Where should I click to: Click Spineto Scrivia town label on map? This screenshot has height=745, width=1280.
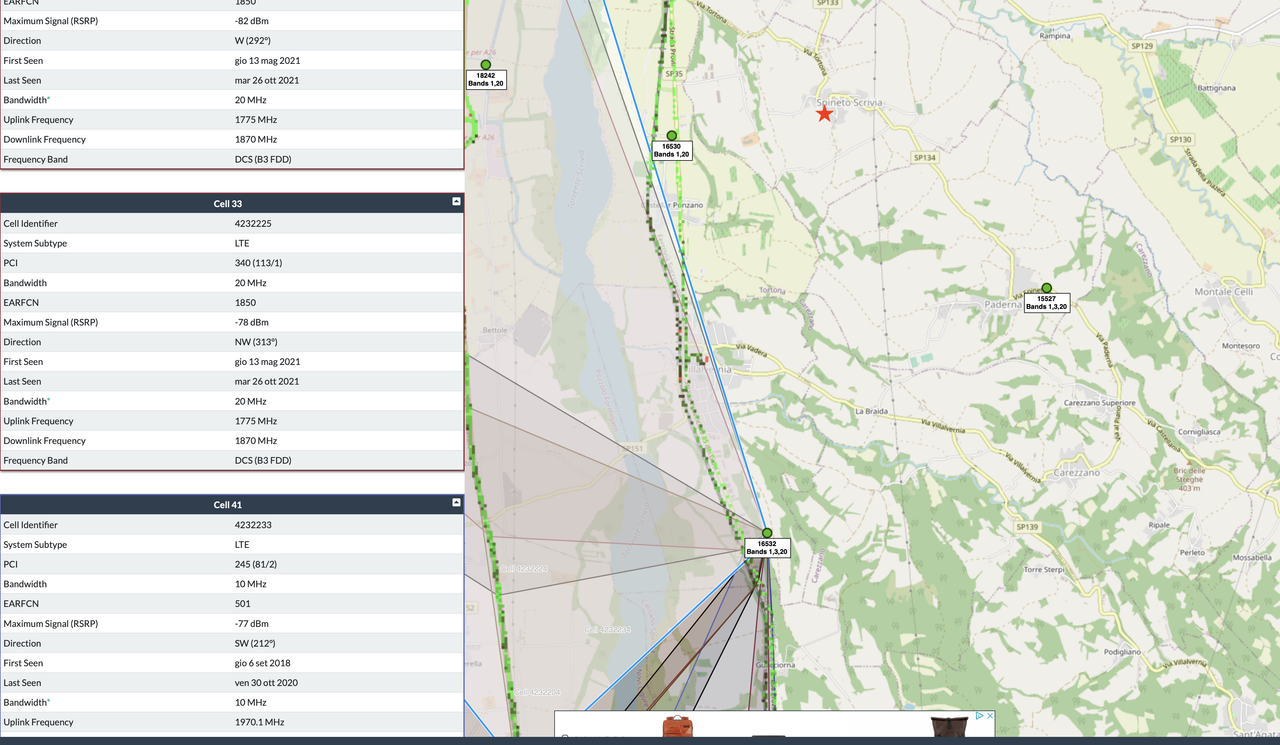848,103
